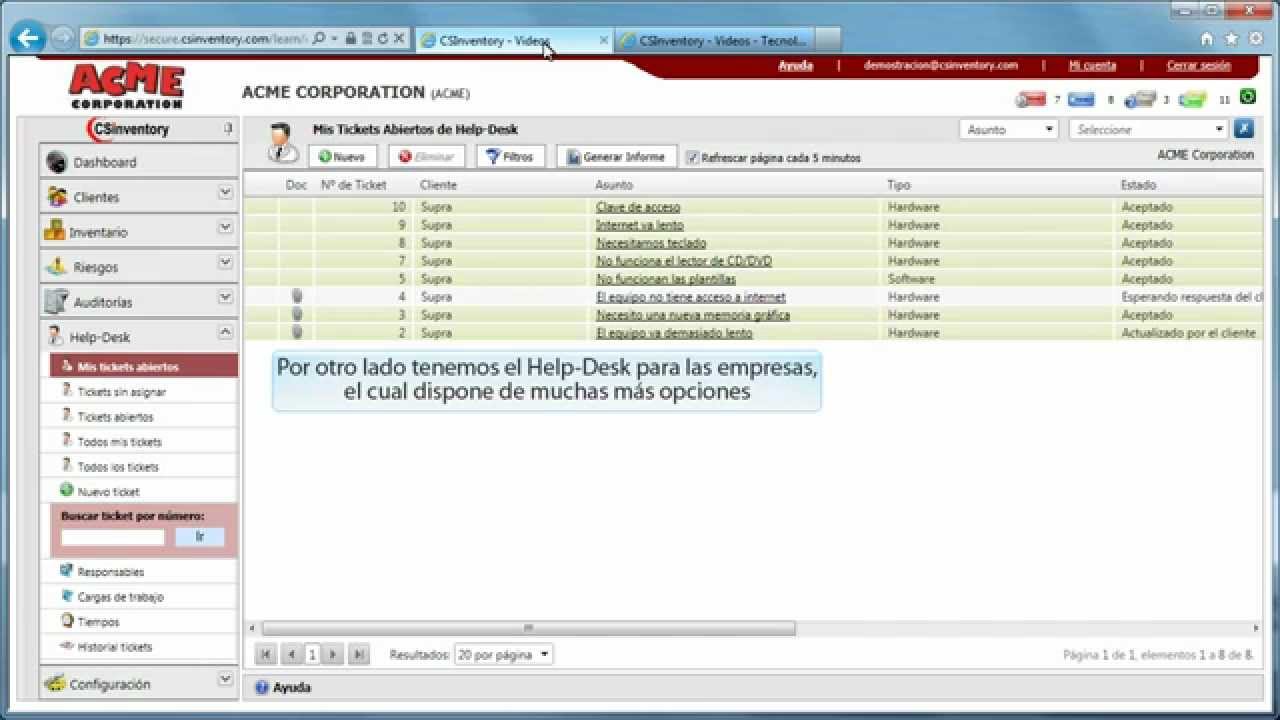Image resolution: width=1280 pixels, height=720 pixels.
Task: Open the Seleccione dropdown
Action: [1148, 129]
